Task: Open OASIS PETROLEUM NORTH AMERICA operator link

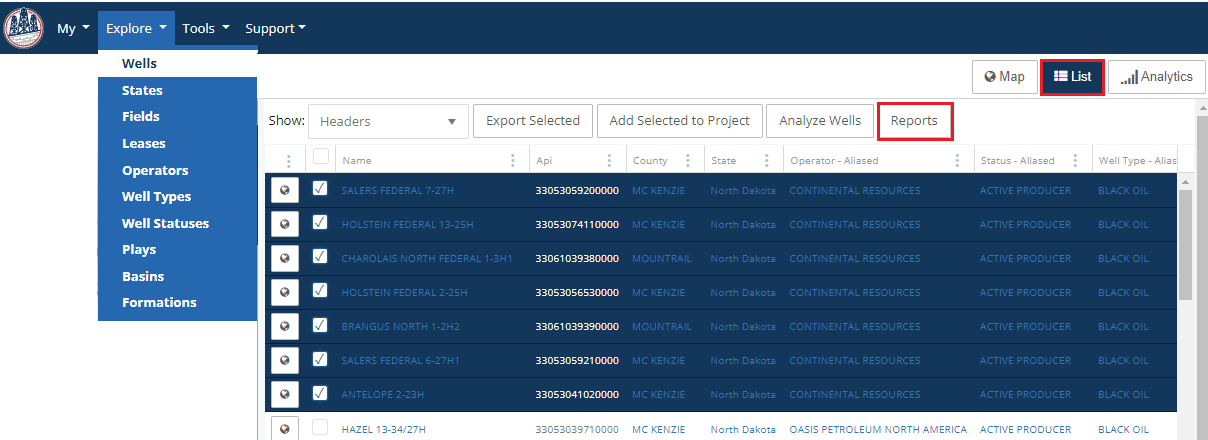Action: [x=878, y=430]
